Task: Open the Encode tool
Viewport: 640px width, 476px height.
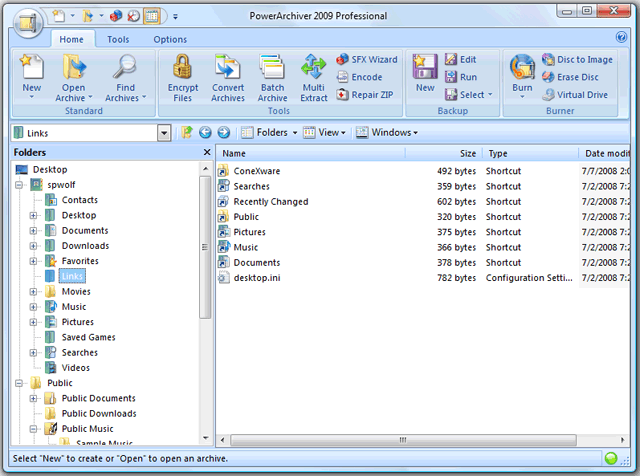Action: 360,77
